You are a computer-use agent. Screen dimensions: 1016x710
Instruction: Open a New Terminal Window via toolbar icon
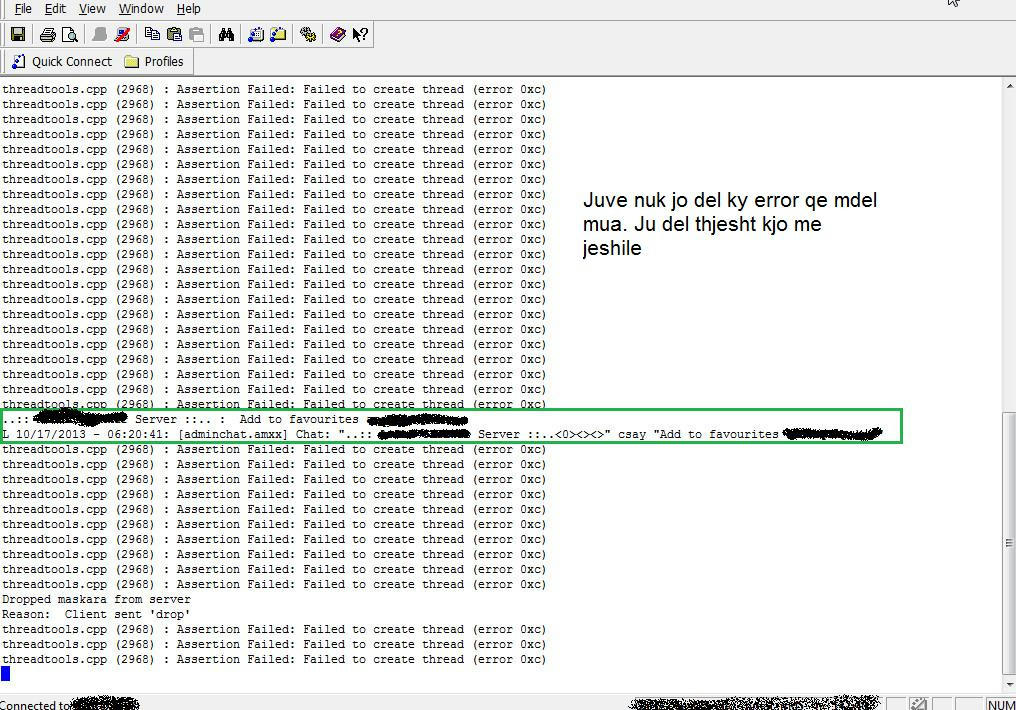point(256,34)
